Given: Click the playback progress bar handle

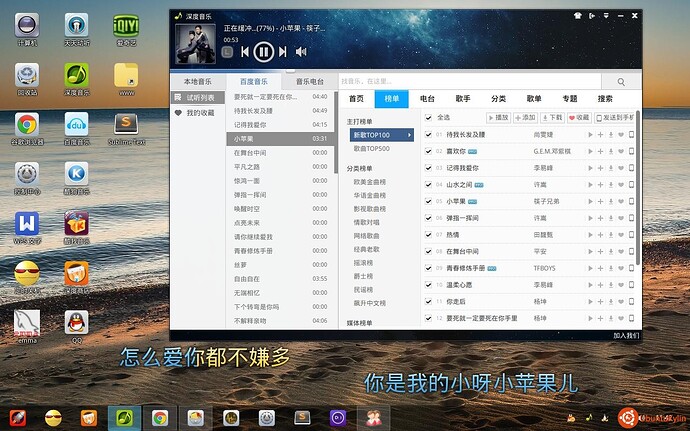Looking at the screenshot, I should 290,71.
